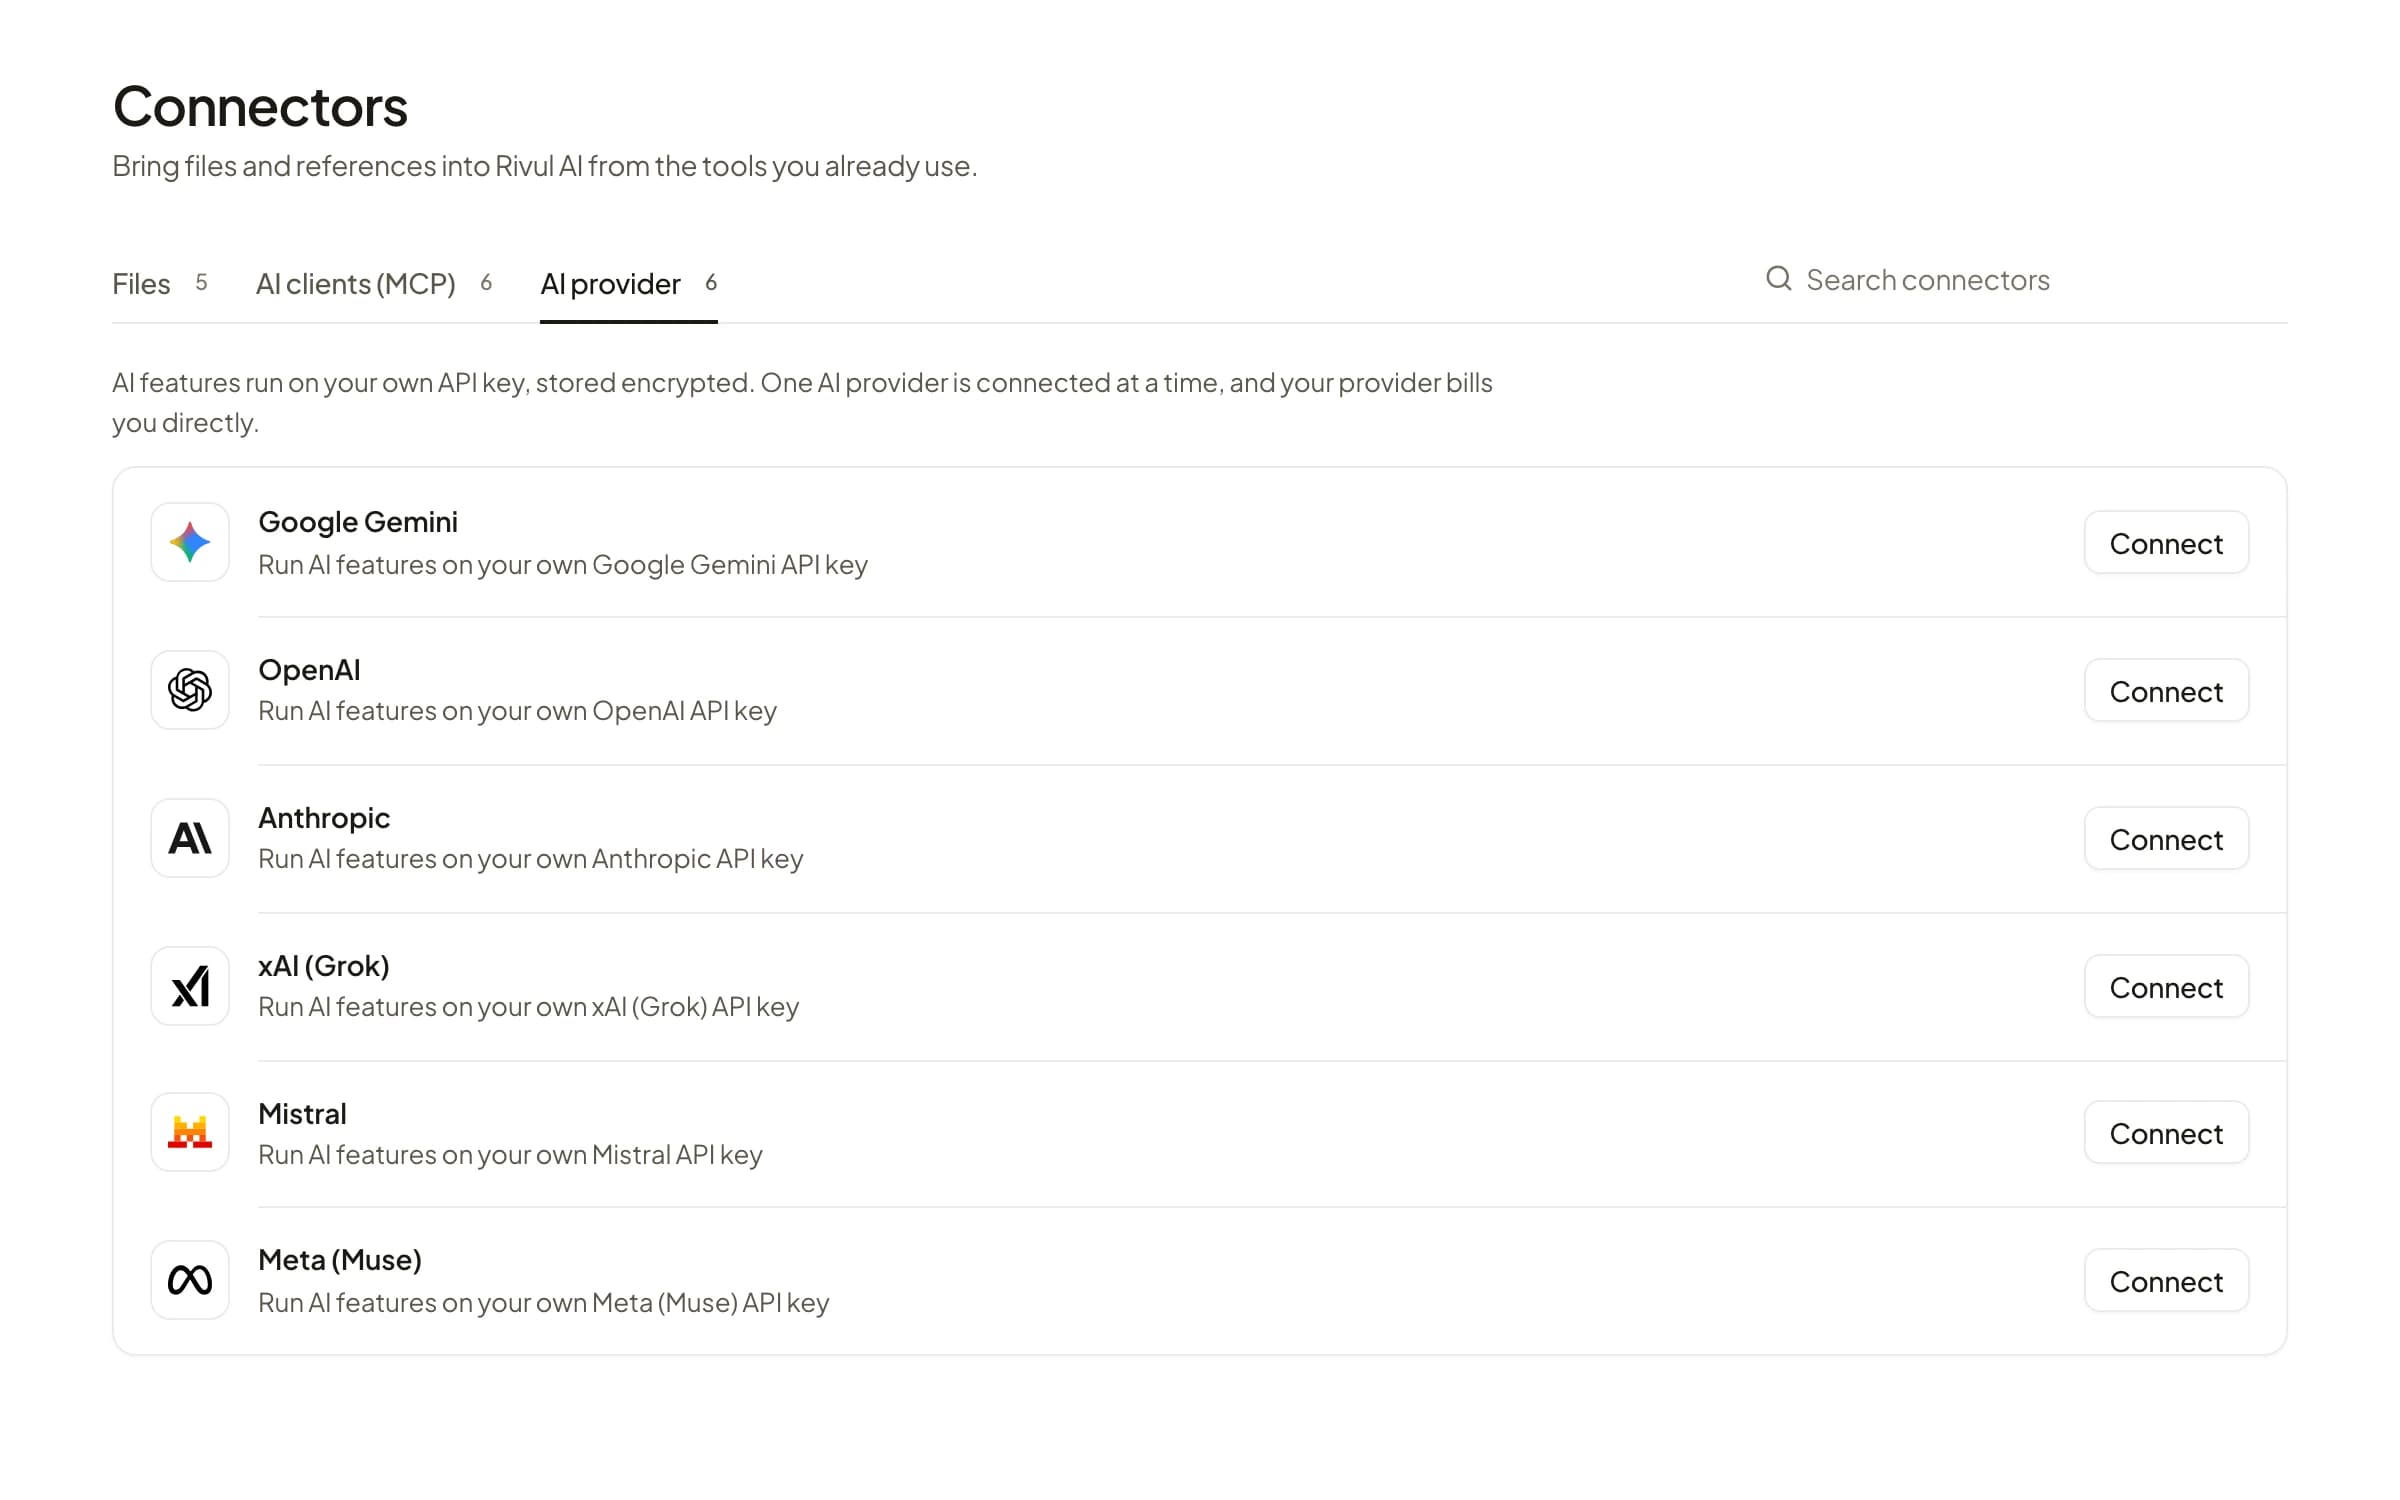
Task: Focus the Search connectors field
Action: coord(2025,280)
